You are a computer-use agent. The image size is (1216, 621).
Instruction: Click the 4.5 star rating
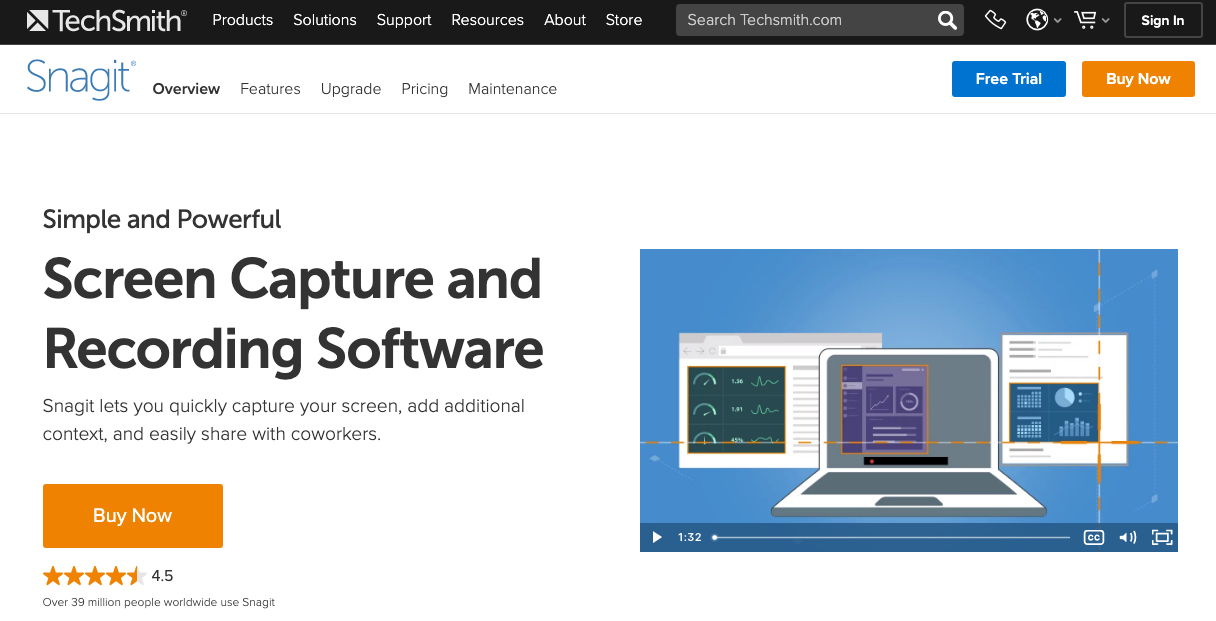pyautogui.click(x=108, y=576)
